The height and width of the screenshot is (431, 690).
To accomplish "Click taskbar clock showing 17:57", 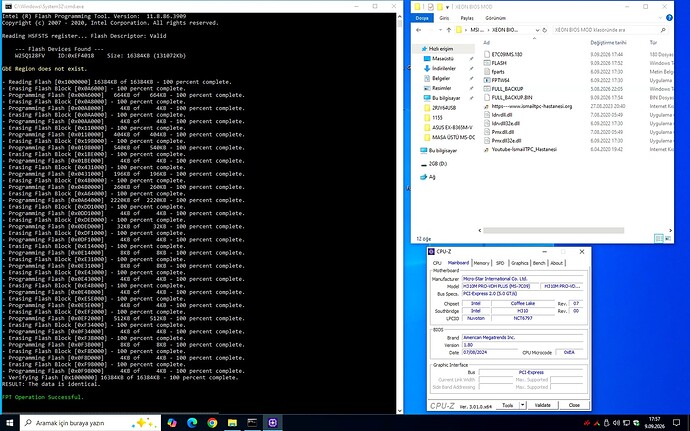I will pos(654,423).
